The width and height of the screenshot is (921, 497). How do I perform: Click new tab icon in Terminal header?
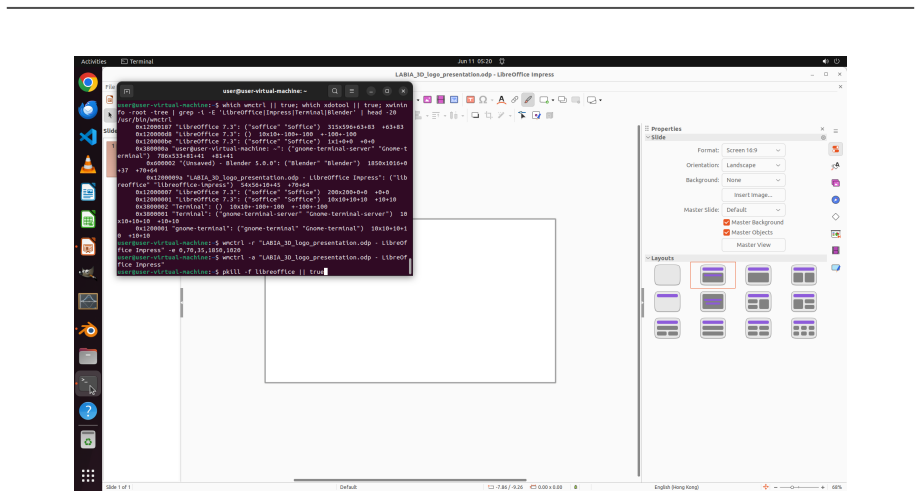(x=127, y=91)
